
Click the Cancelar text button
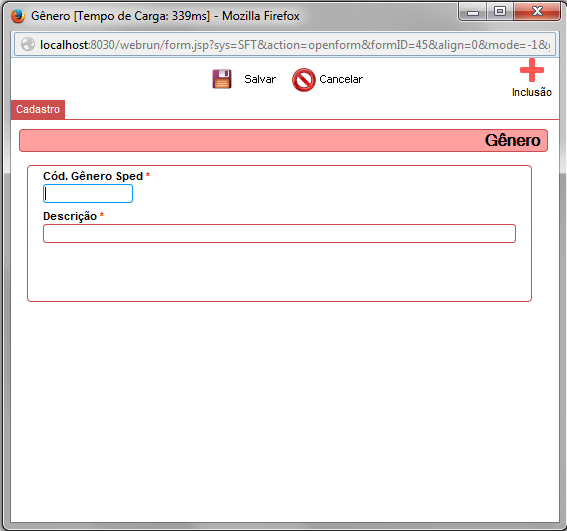point(341,79)
